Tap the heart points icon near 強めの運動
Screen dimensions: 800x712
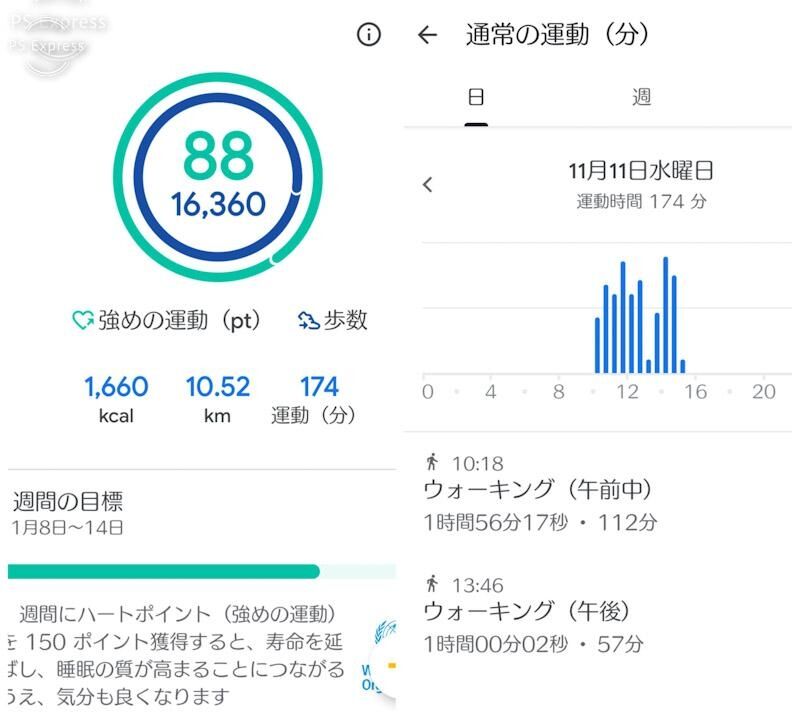pyautogui.click(x=82, y=320)
